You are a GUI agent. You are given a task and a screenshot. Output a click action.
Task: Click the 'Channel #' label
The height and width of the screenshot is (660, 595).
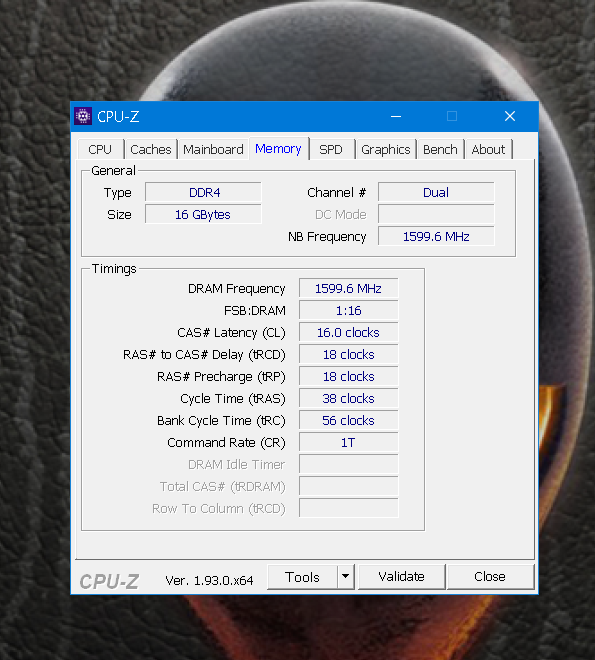click(337, 193)
